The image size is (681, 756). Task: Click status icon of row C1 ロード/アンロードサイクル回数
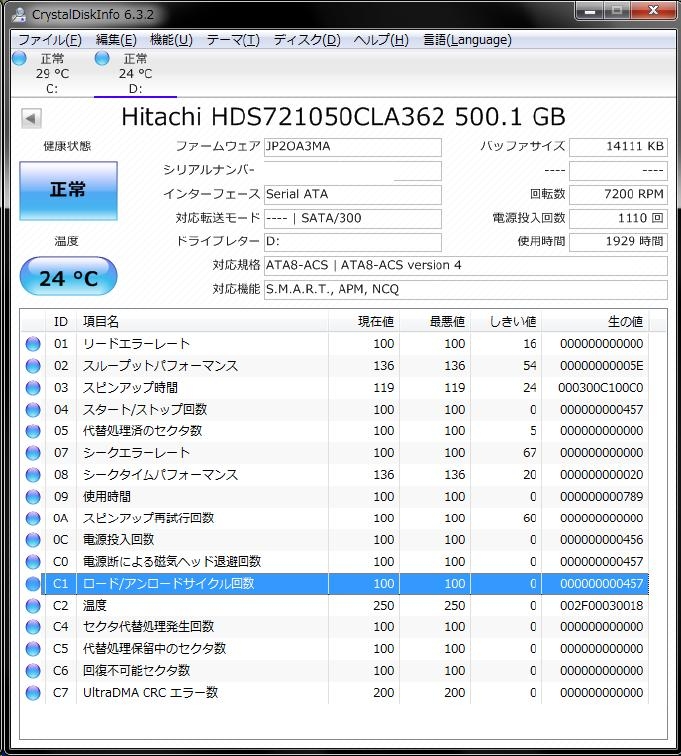click(33, 584)
